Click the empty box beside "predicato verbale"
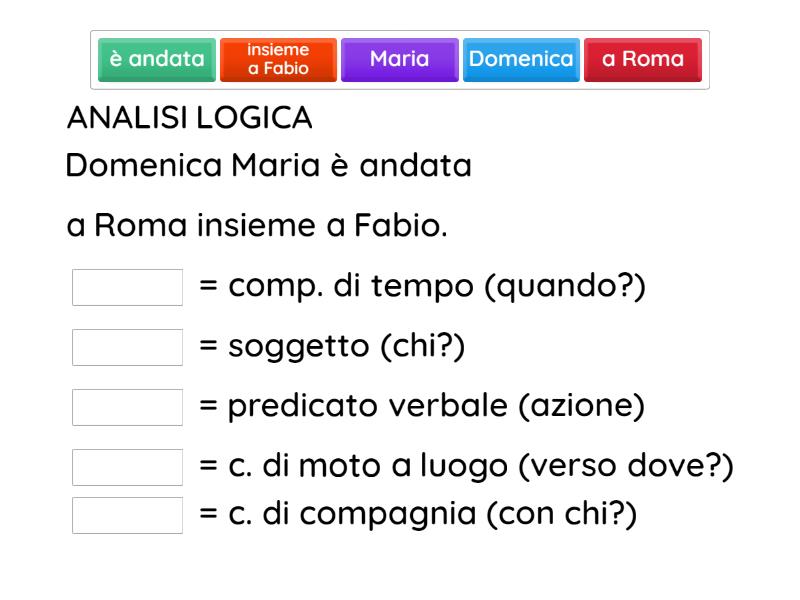This screenshot has height=600, width=800. pos(125,405)
